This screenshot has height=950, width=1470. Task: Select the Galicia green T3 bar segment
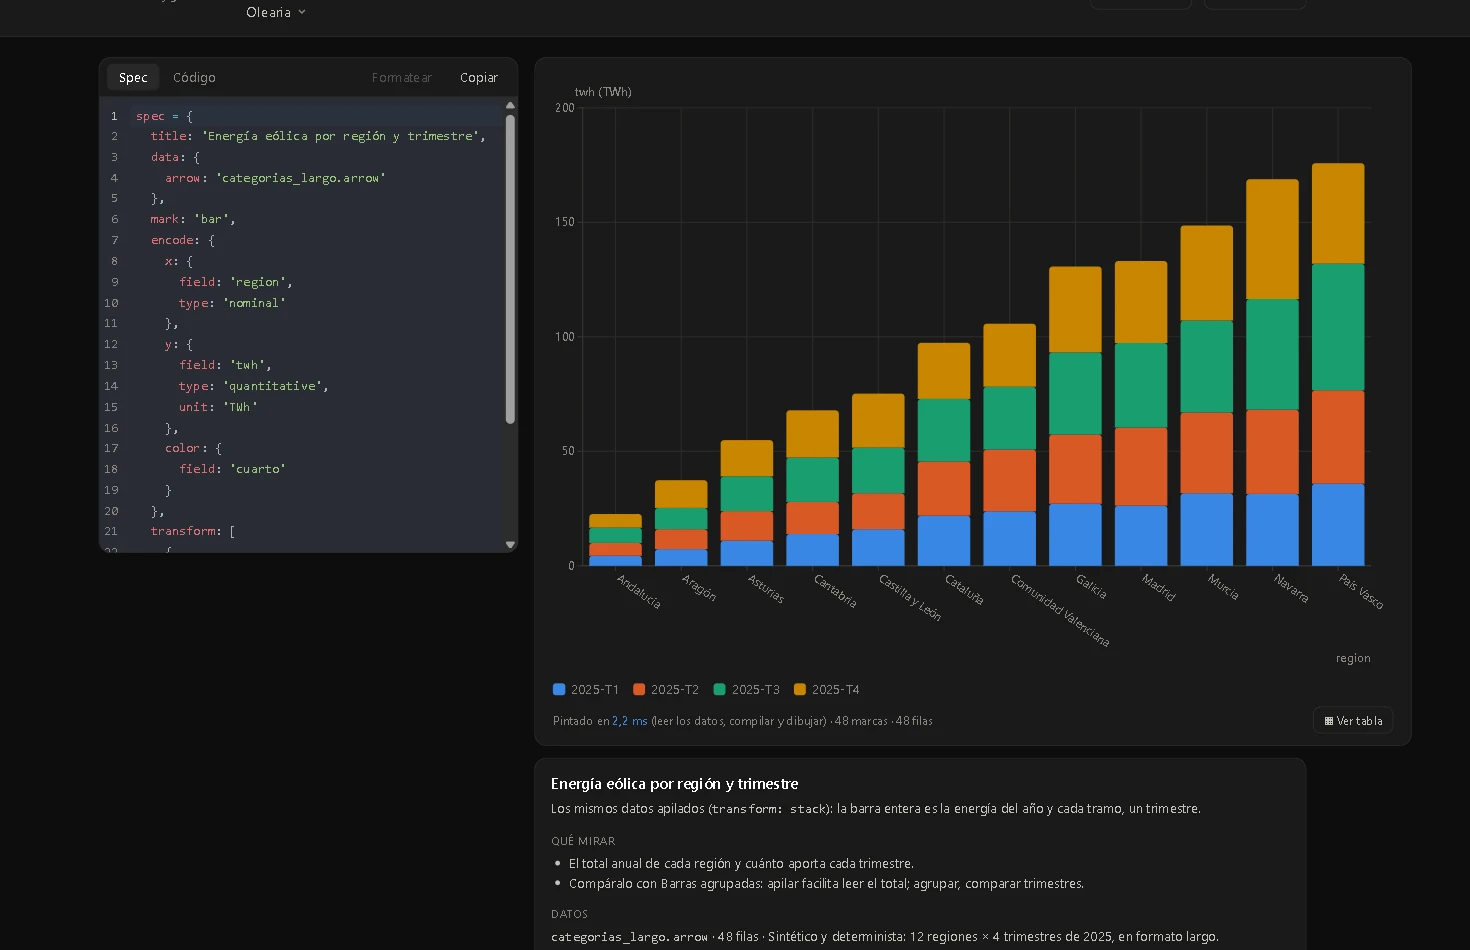click(x=1075, y=394)
